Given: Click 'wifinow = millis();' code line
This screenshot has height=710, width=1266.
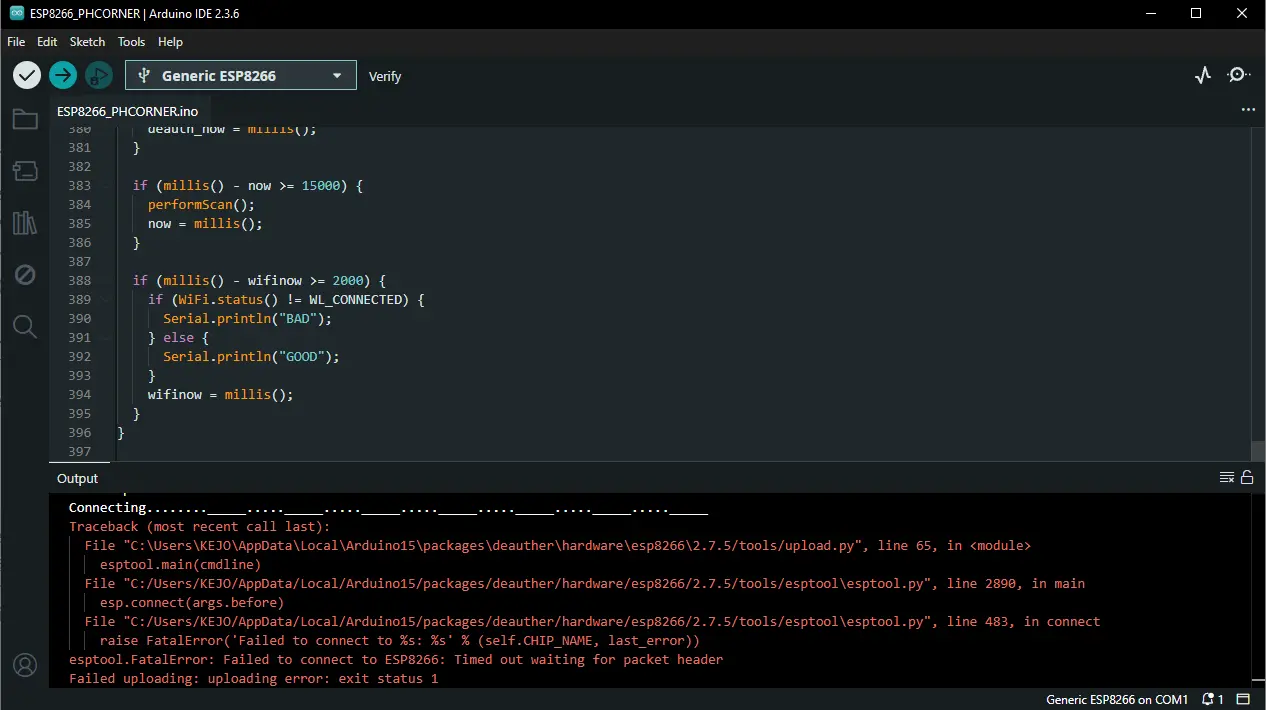Looking at the screenshot, I should coord(220,395).
